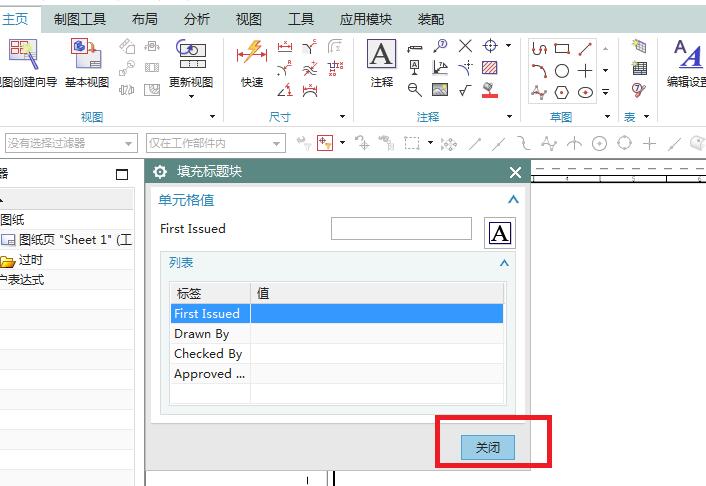
Task: Collapse the 列表 list section
Action: 504,263
